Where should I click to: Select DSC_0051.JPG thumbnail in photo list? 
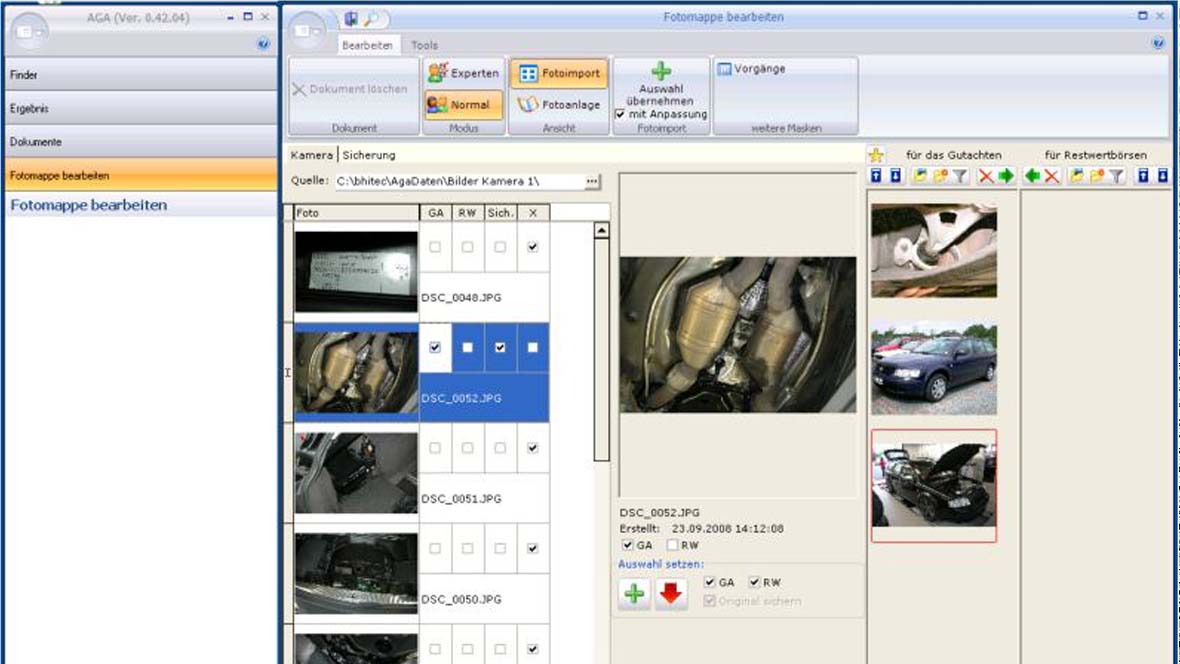[x=356, y=473]
